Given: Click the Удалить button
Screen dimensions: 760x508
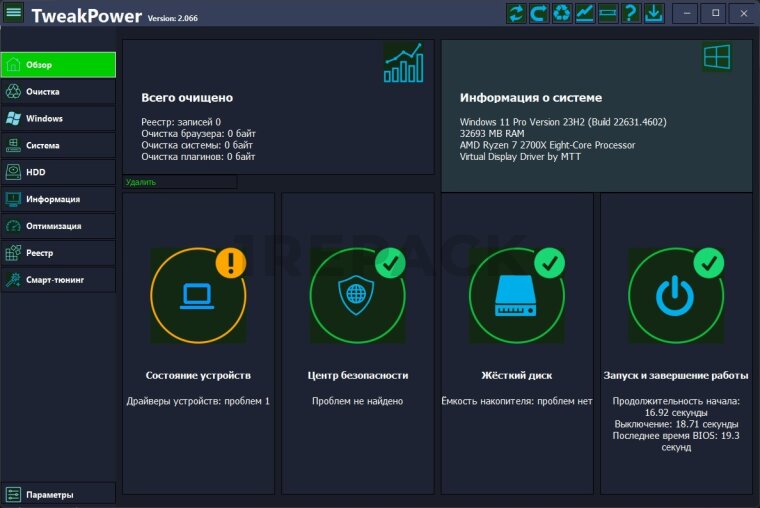Looking at the screenshot, I should click(x=180, y=182).
